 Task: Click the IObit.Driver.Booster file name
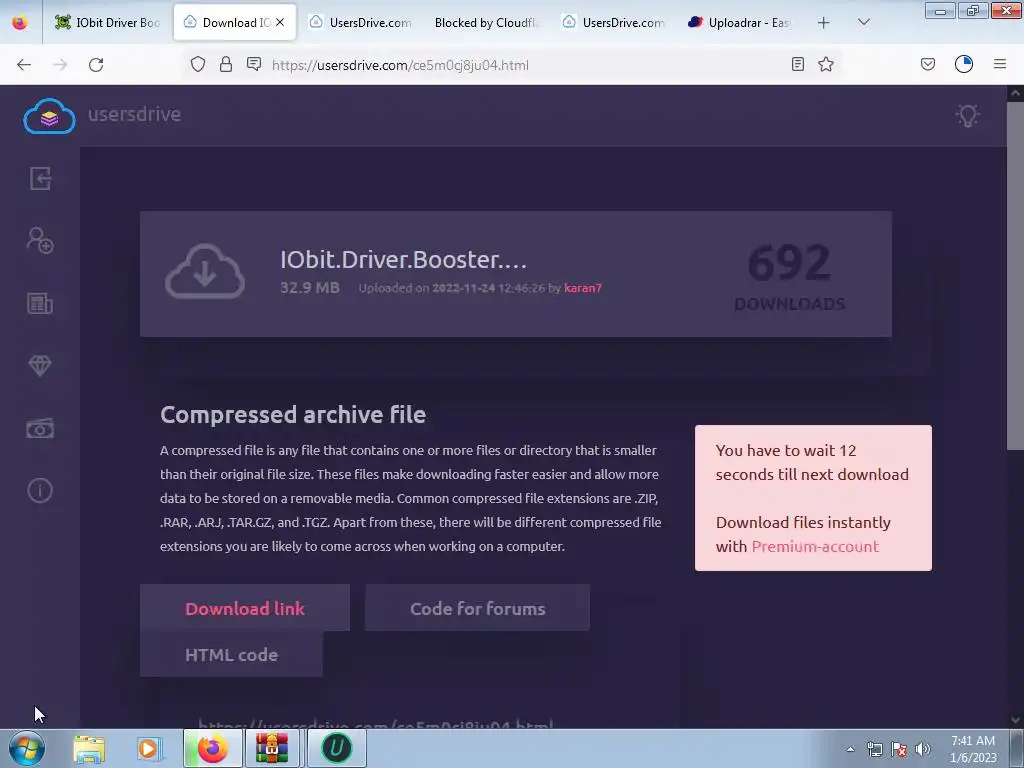pos(403,259)
